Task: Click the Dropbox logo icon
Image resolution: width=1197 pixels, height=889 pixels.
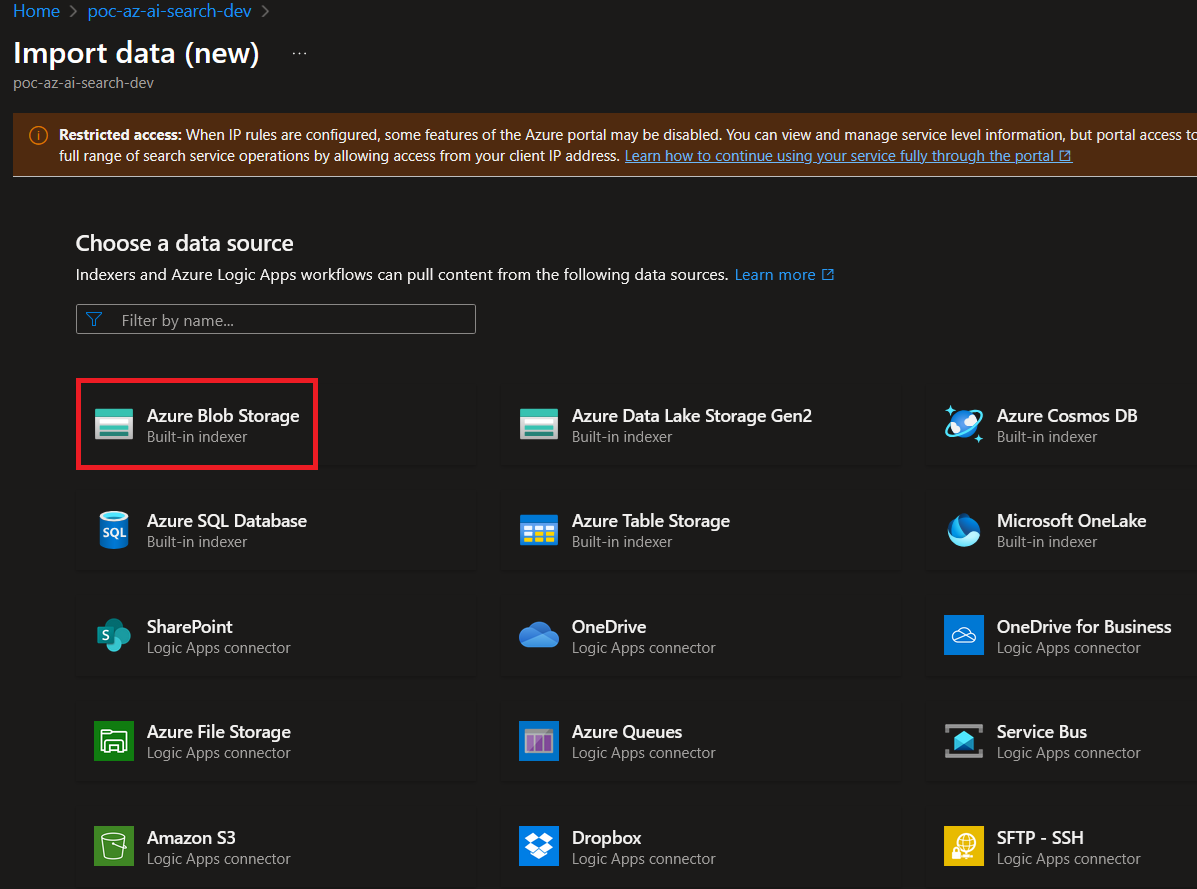Action: tap(538, 846)
